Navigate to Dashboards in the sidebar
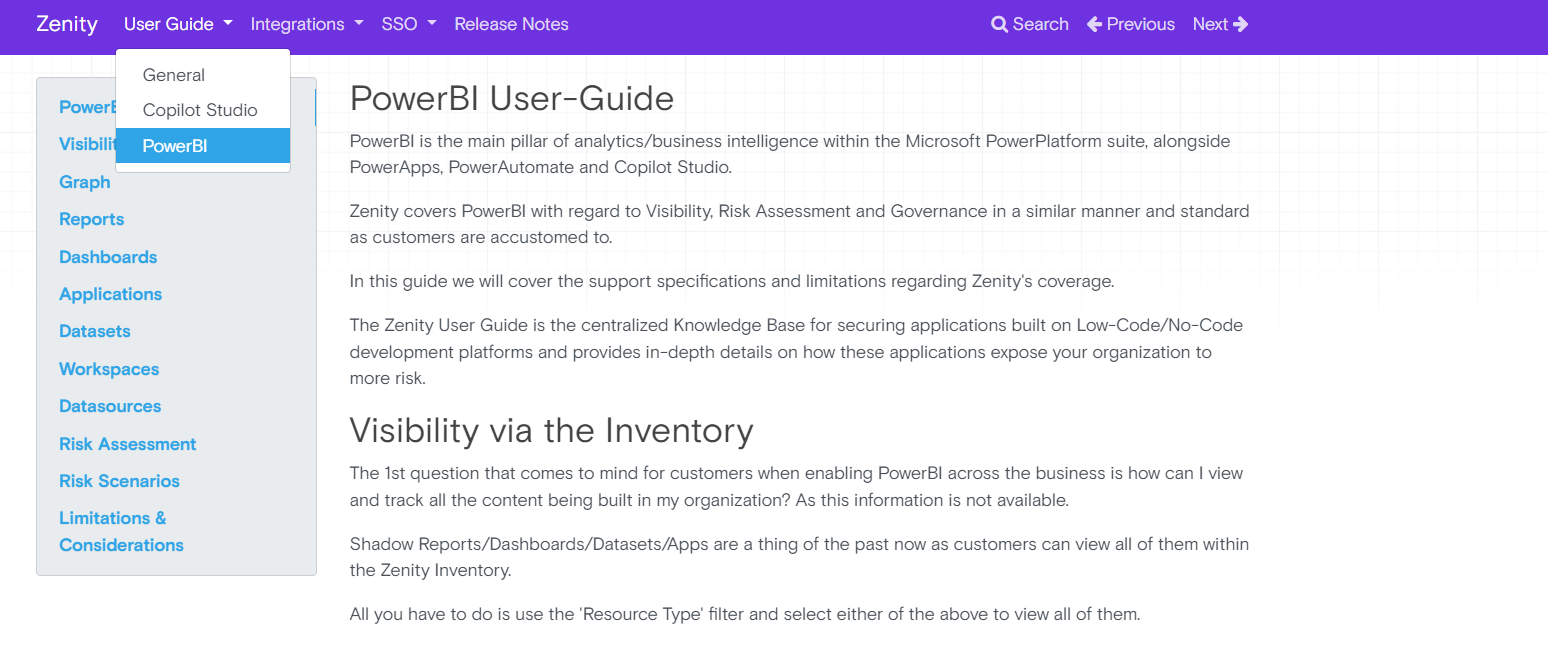Viewport: 1548px width, 667px height. [108, 257]
